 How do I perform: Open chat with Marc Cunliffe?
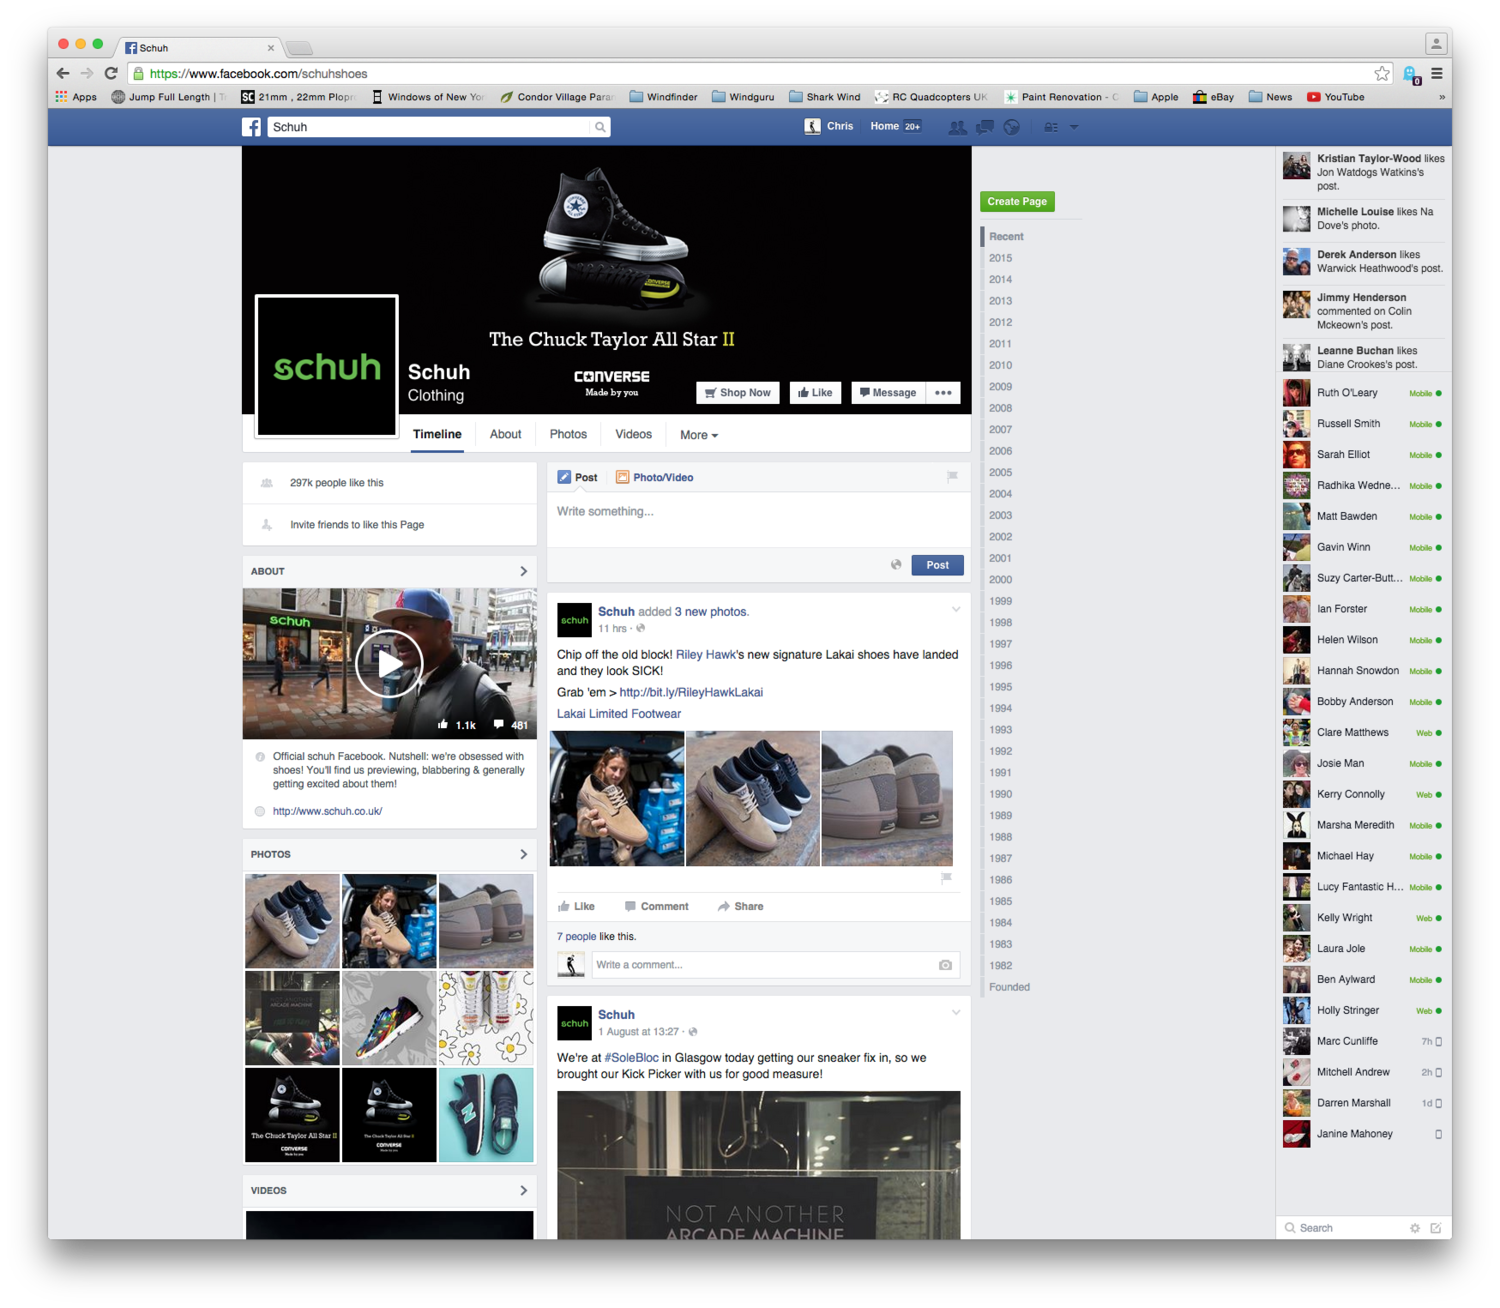1363,1041
